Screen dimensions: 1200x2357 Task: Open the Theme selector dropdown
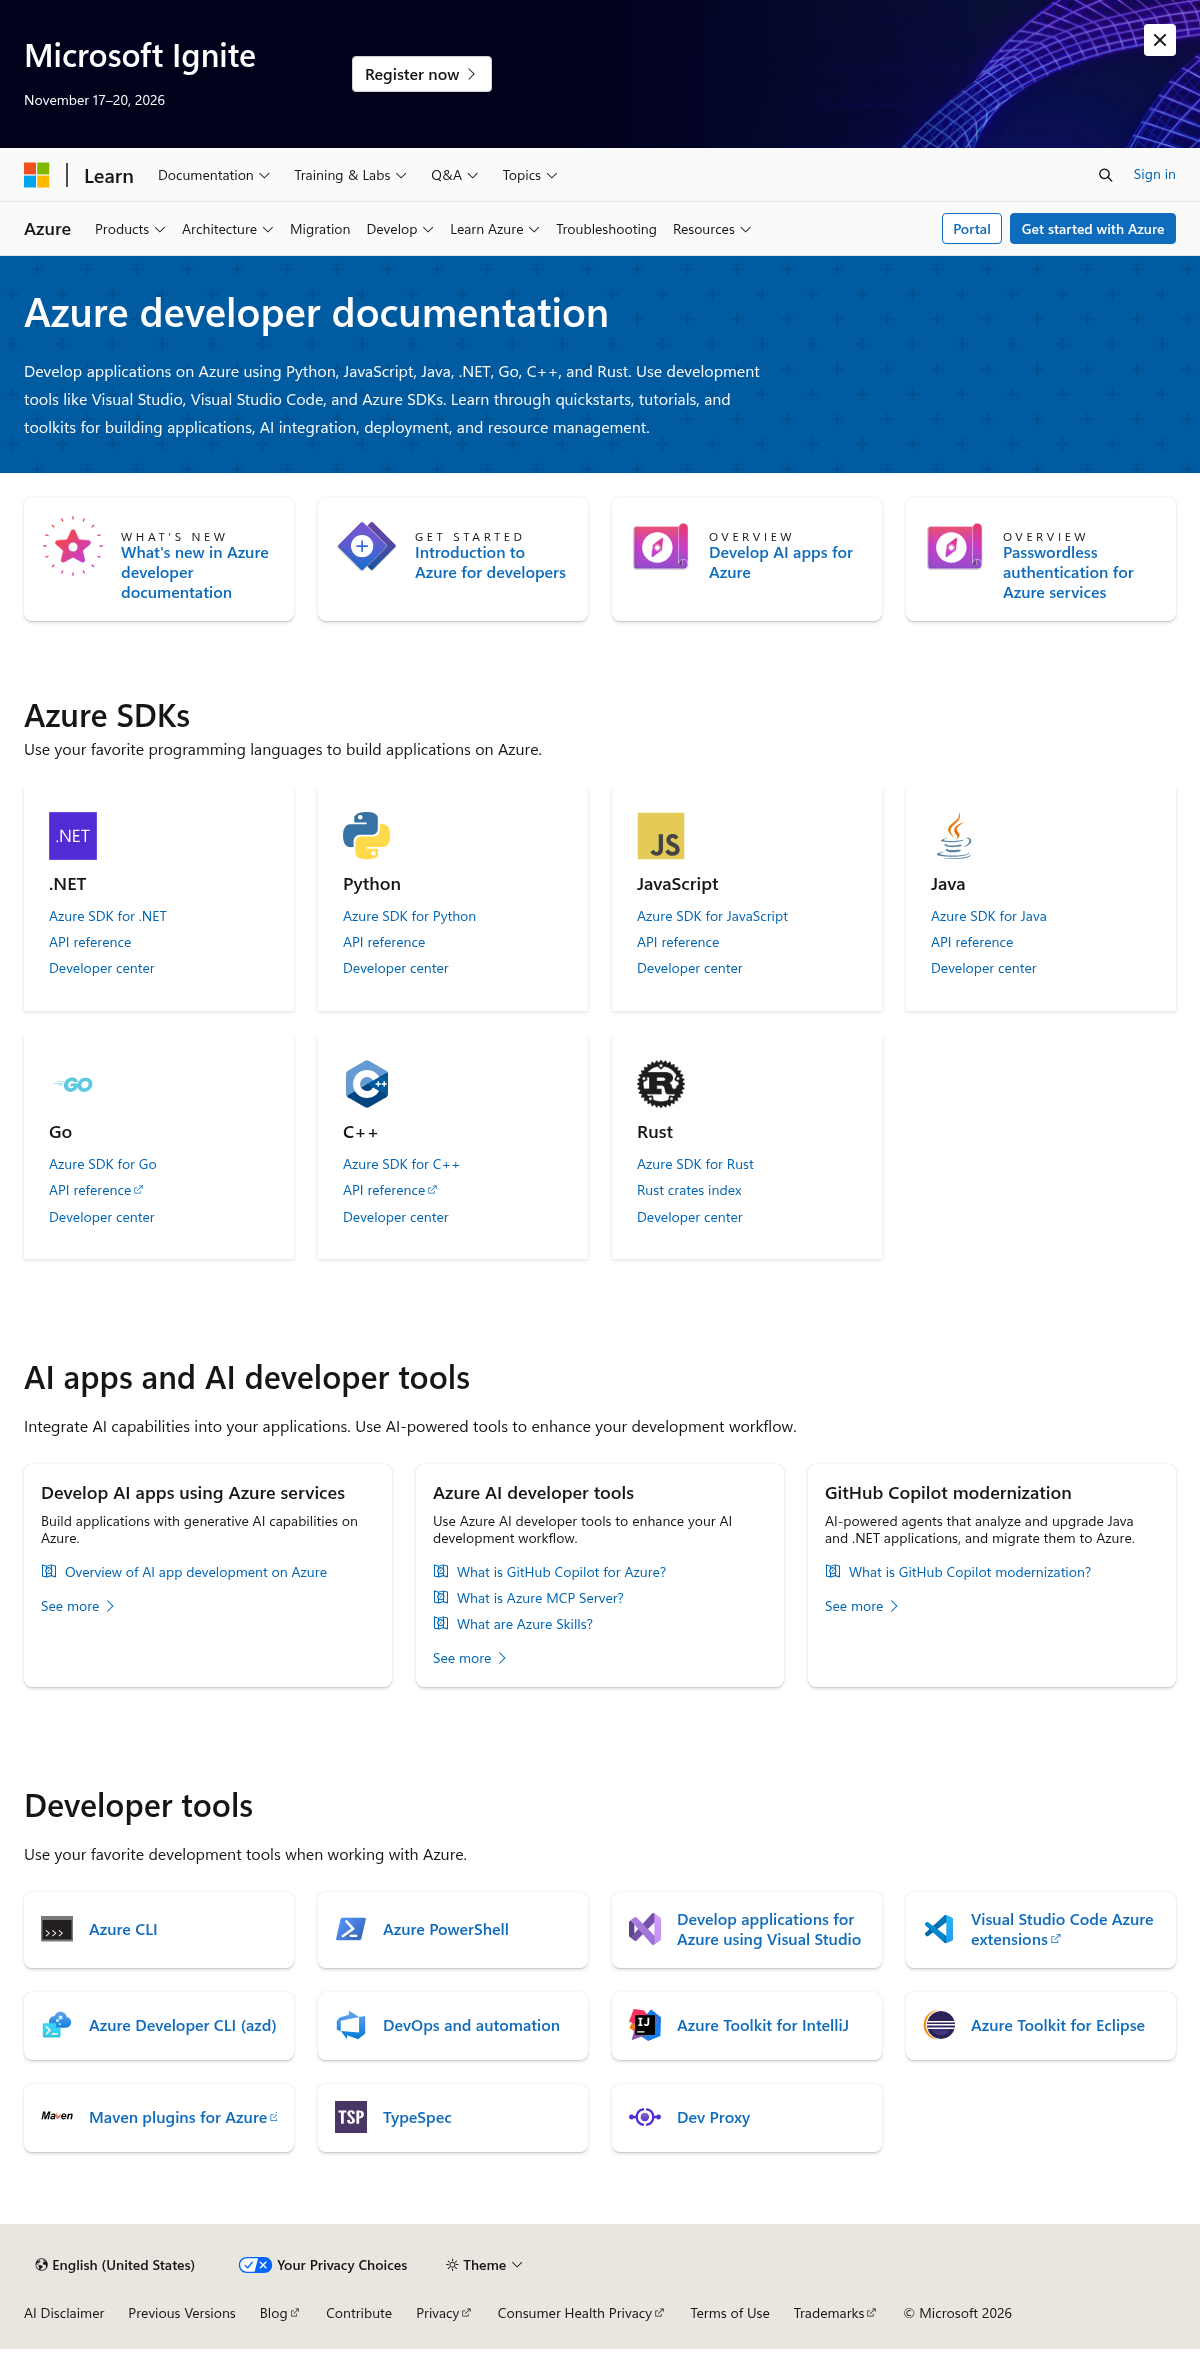484,2265
